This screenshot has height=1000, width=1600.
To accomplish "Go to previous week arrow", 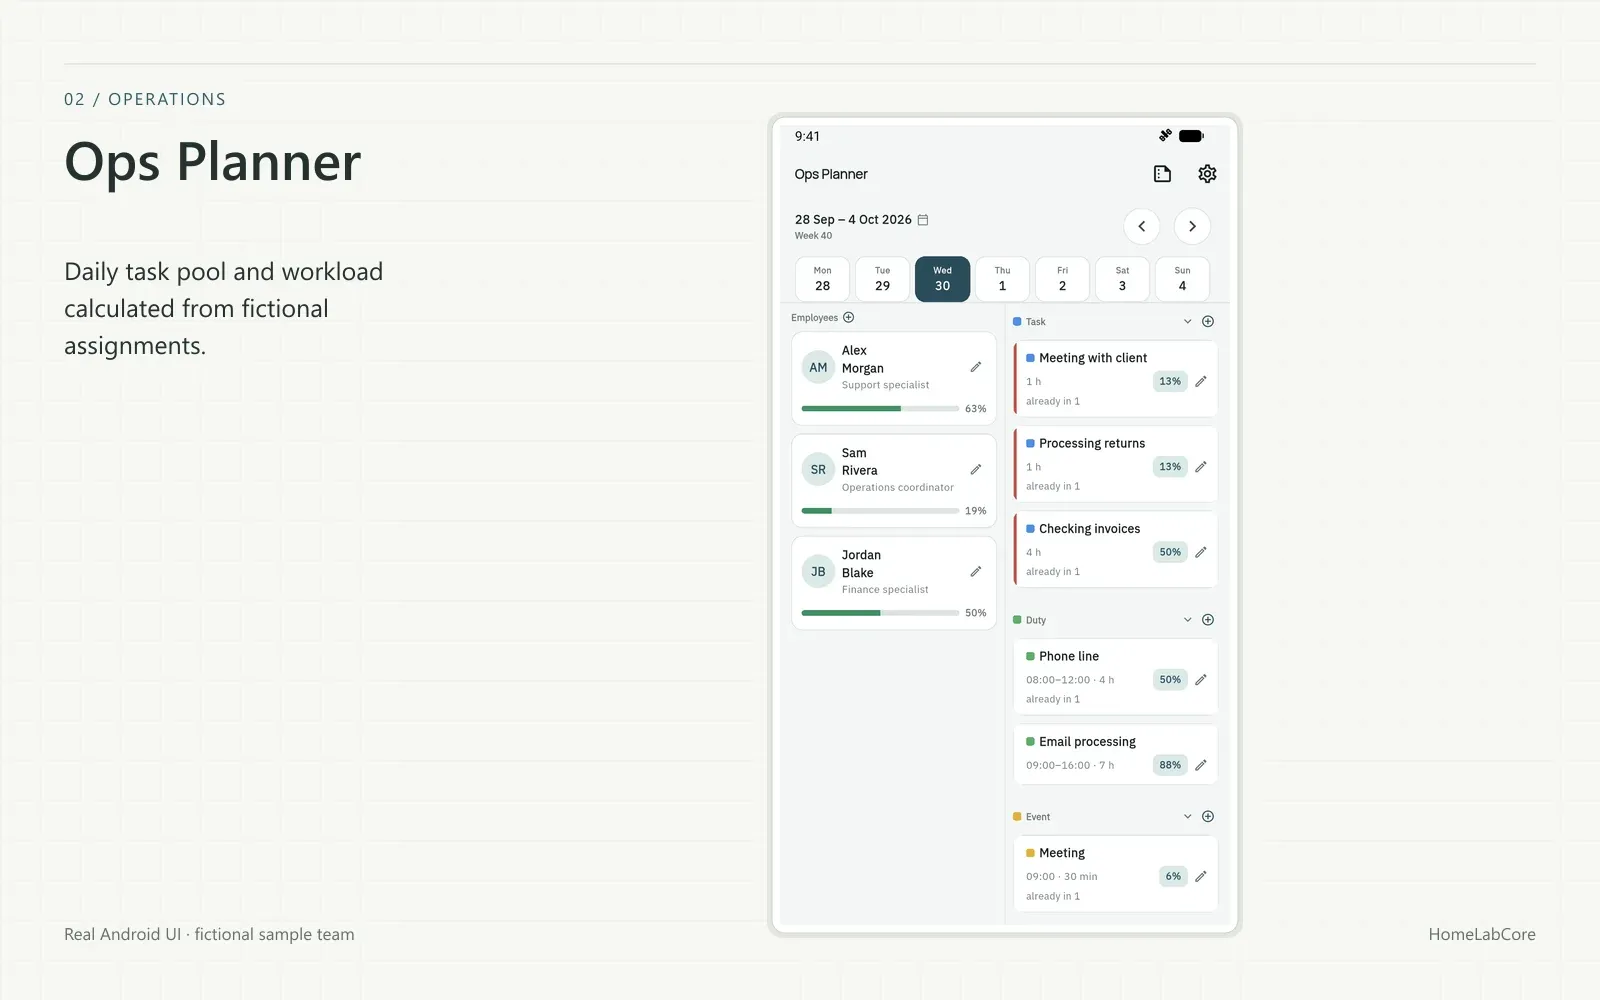I will coord(1142,226).
